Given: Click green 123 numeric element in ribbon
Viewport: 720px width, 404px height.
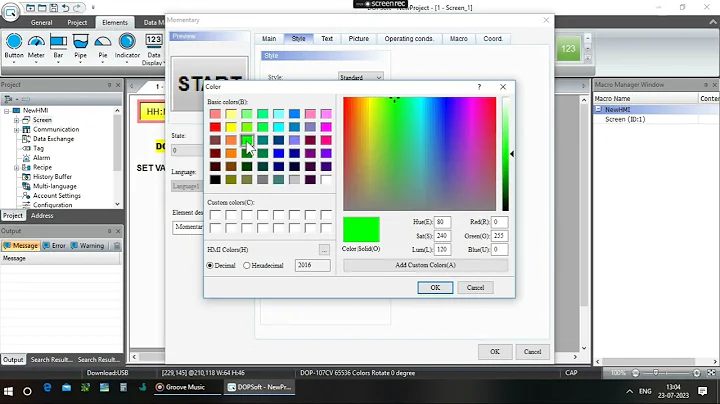Looking at the screenshot, I should [x=568, y=49].
